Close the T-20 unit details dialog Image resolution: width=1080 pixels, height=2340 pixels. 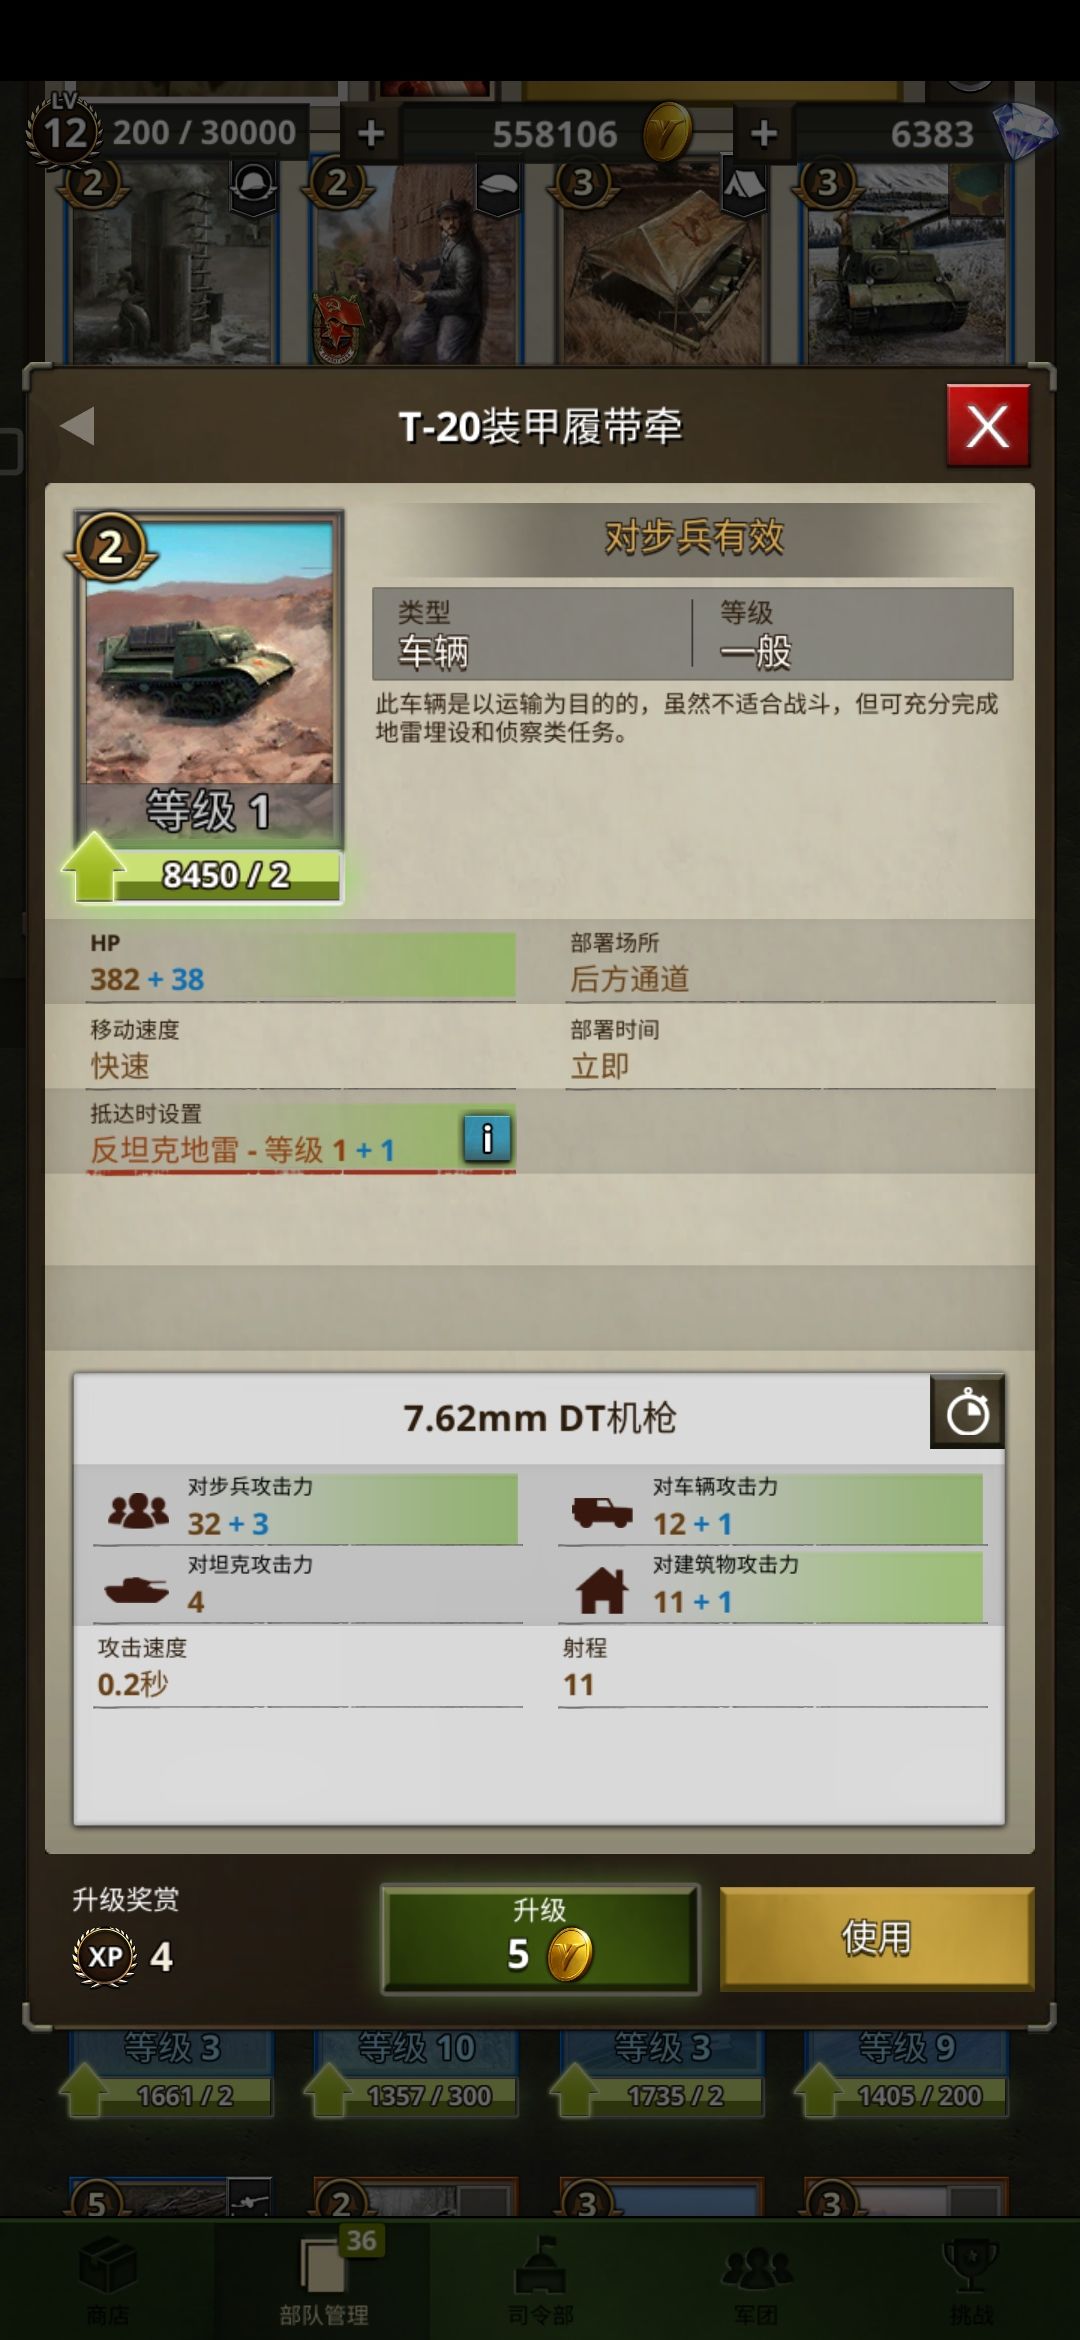(988, 427)
